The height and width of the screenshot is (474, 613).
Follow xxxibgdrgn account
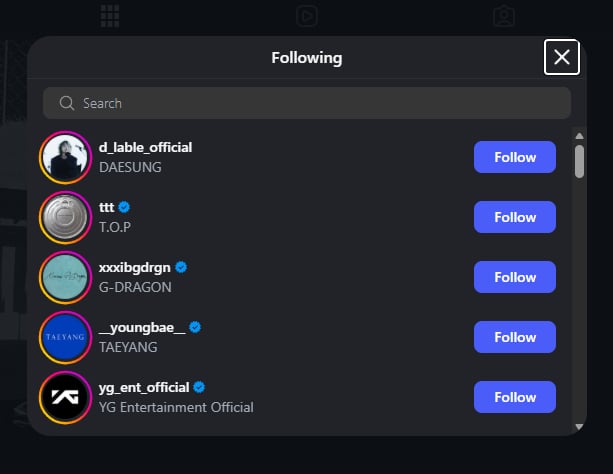[514, 277]
